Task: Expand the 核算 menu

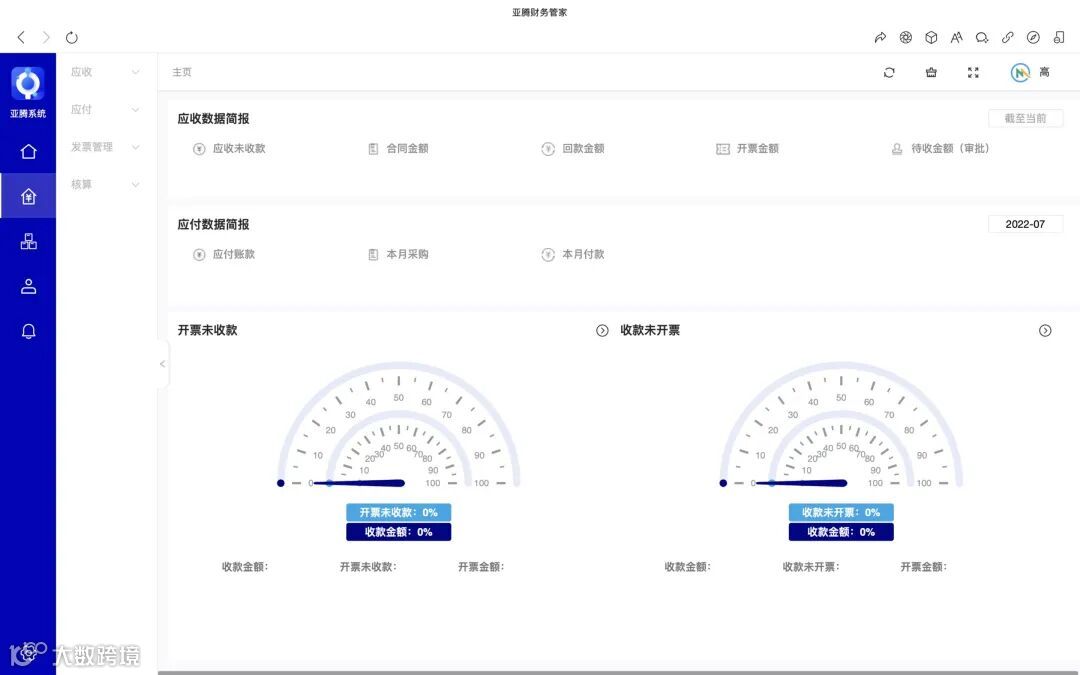Action: [105, 185]
